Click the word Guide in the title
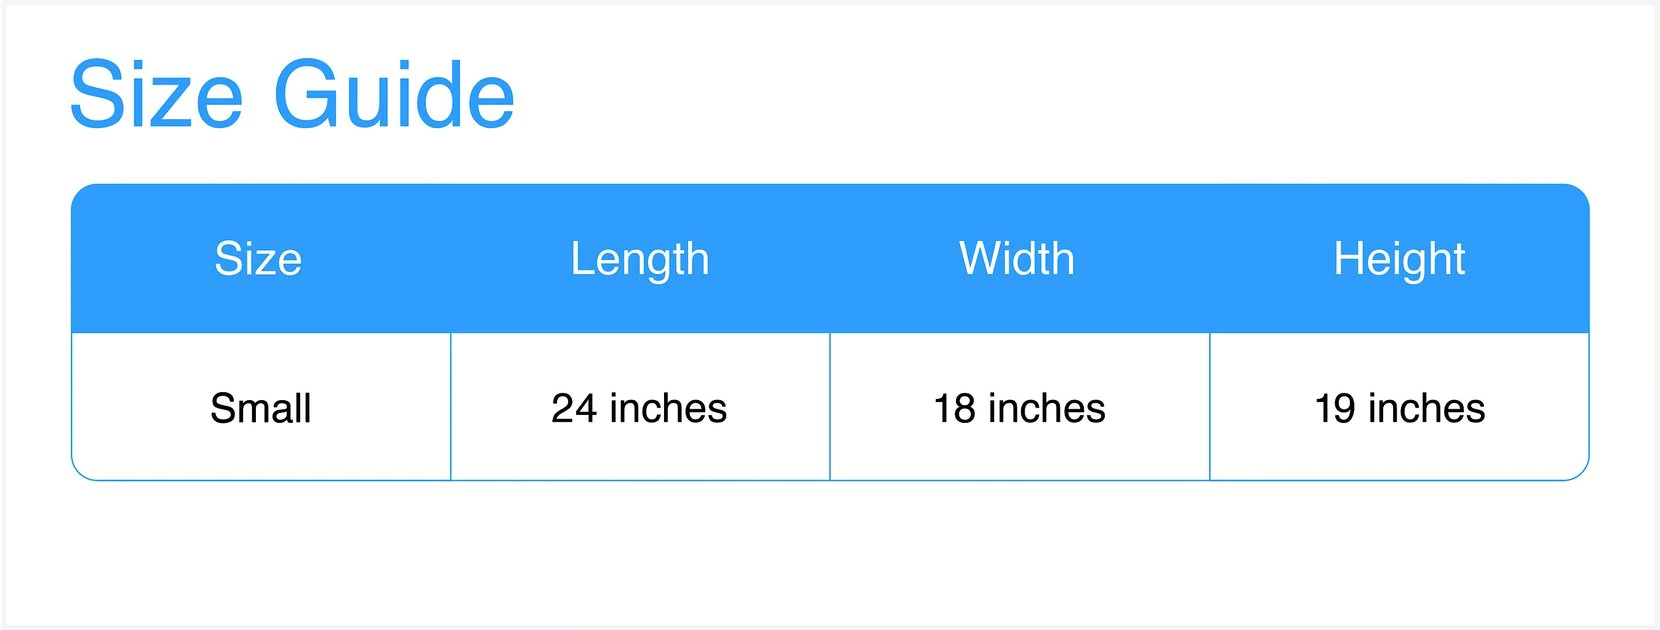This screenshot has width=1660, height=630. [x=394, y=95]
